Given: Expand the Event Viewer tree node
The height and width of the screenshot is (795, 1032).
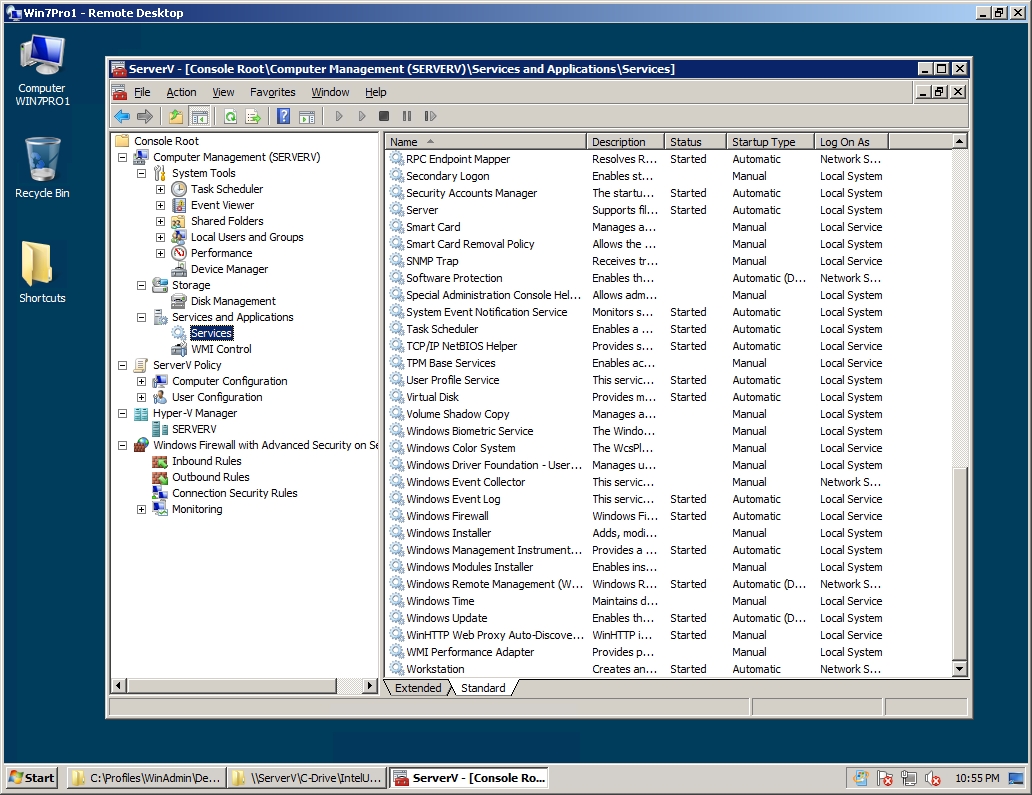Looking at the screenshot, I should click(x=160, y=205).
